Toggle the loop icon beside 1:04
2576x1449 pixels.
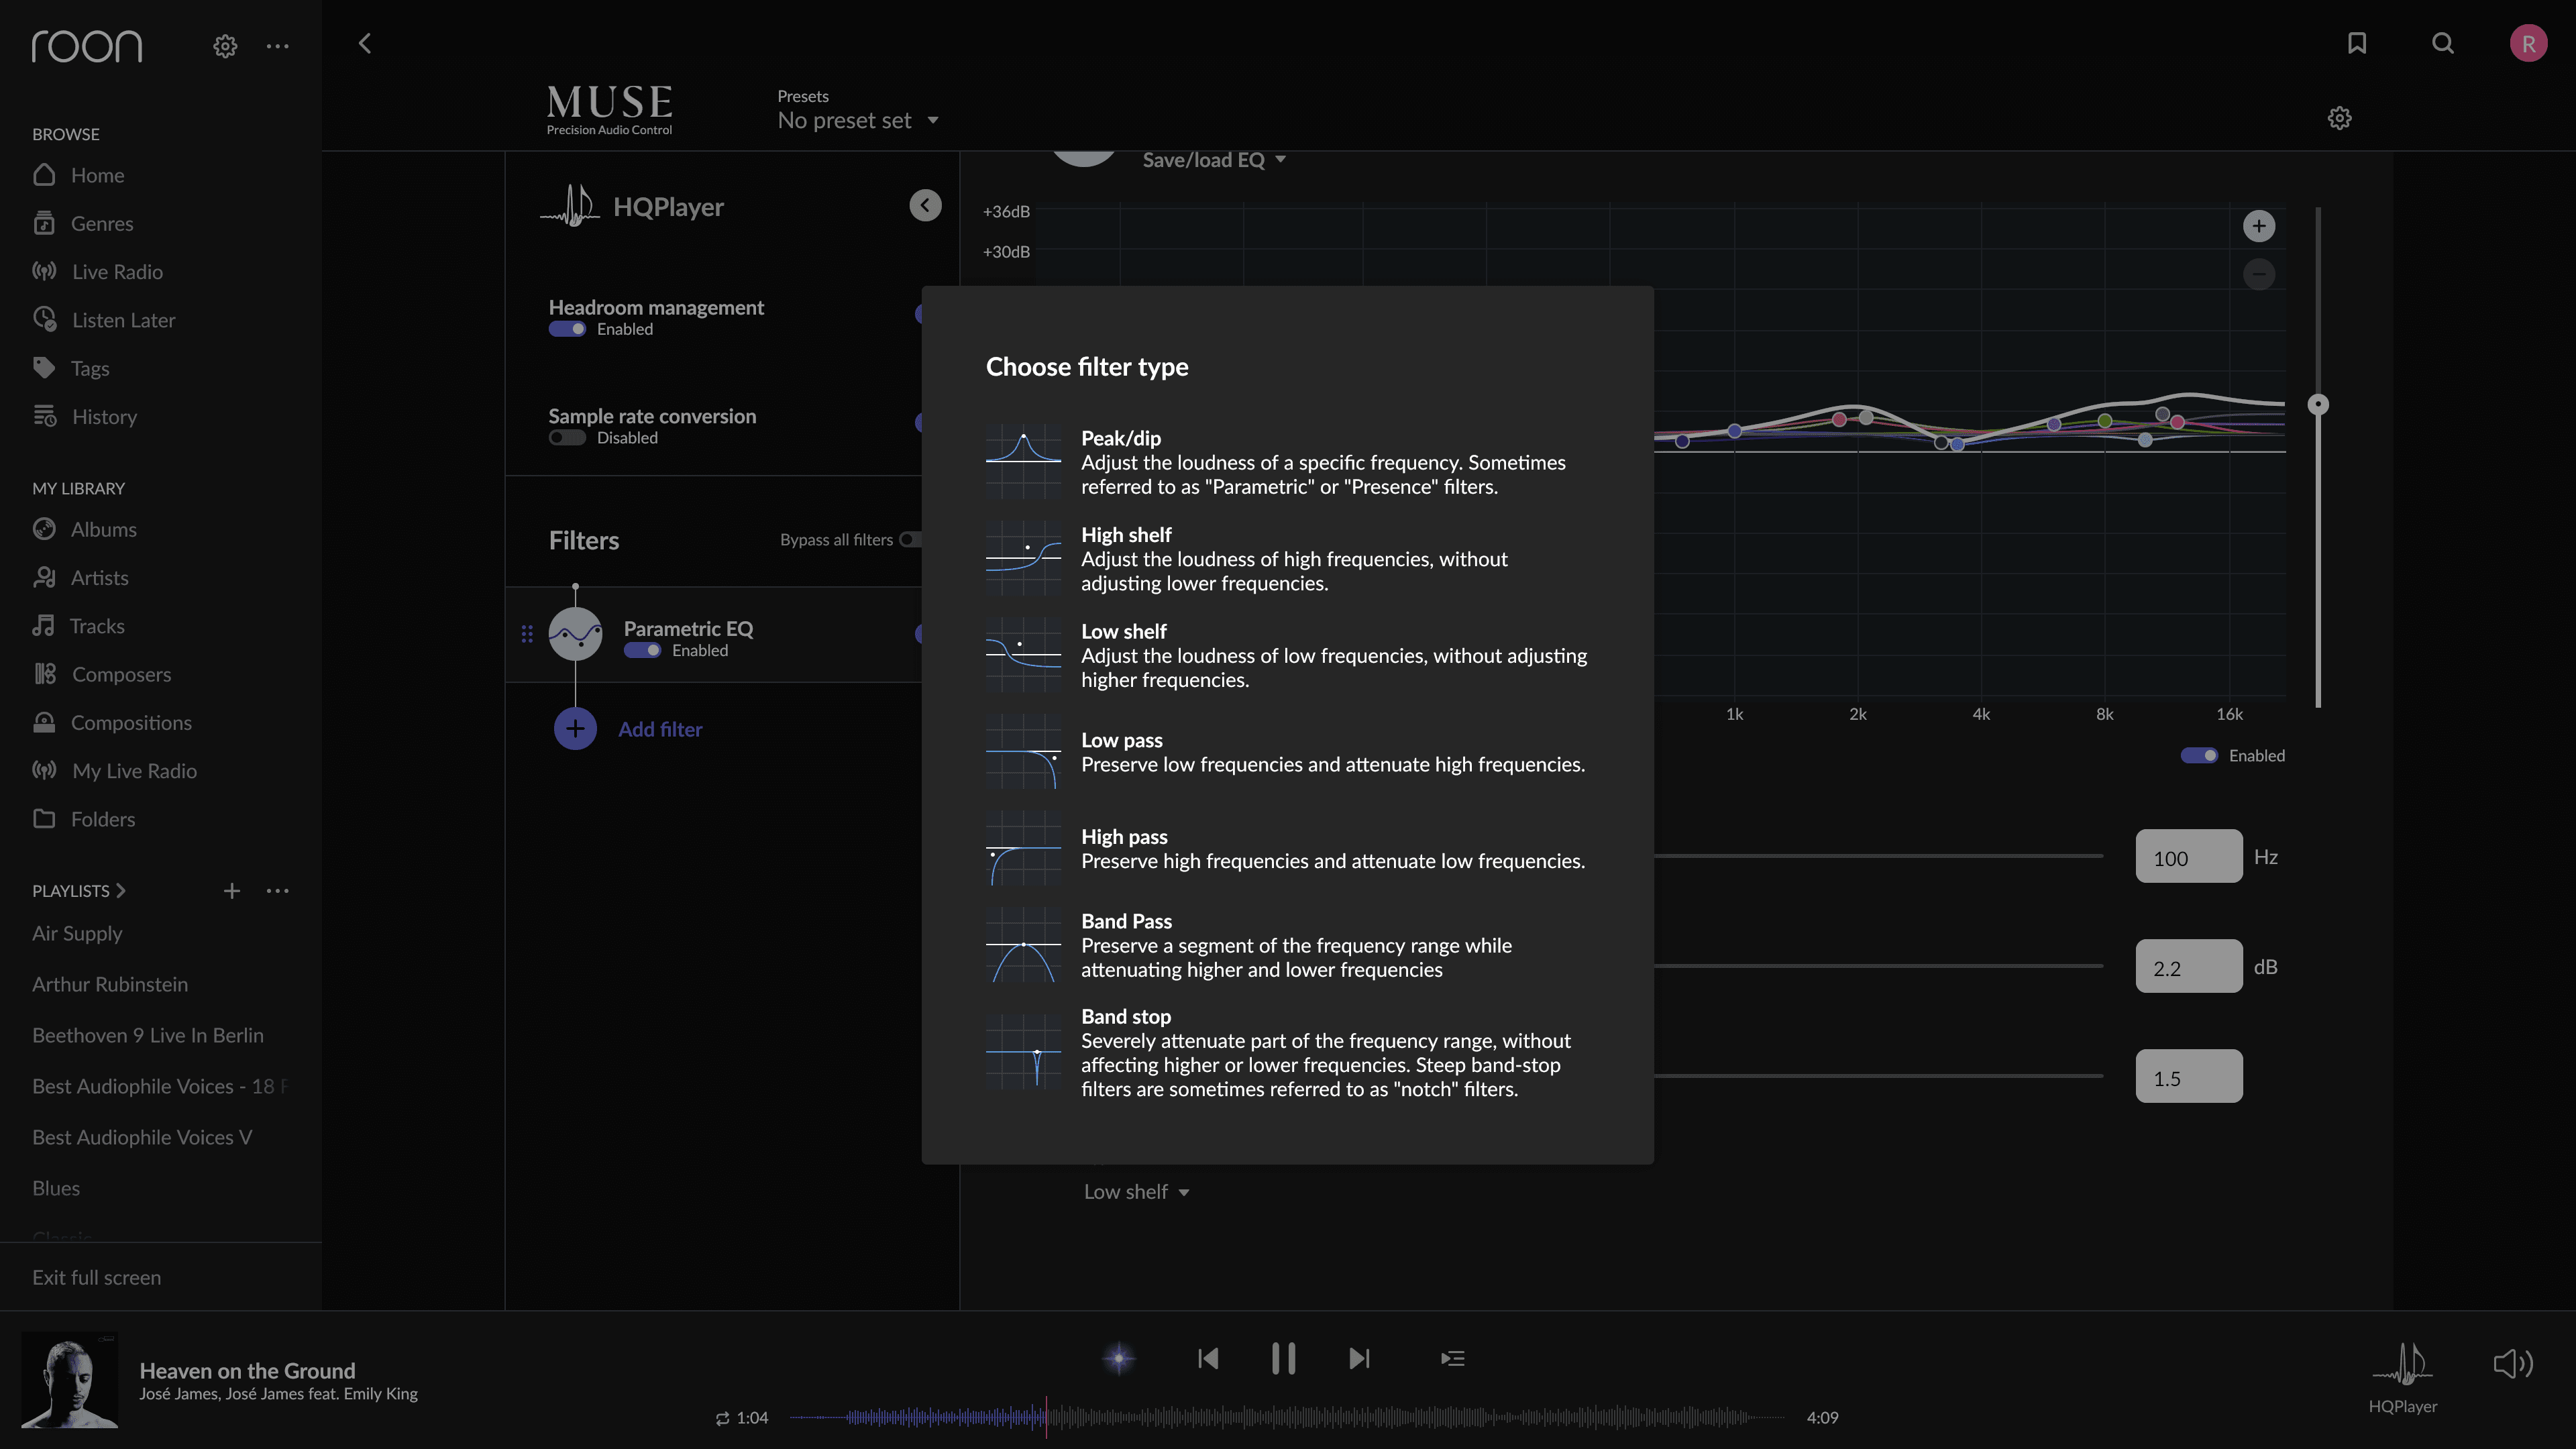tap(722, 1418)
